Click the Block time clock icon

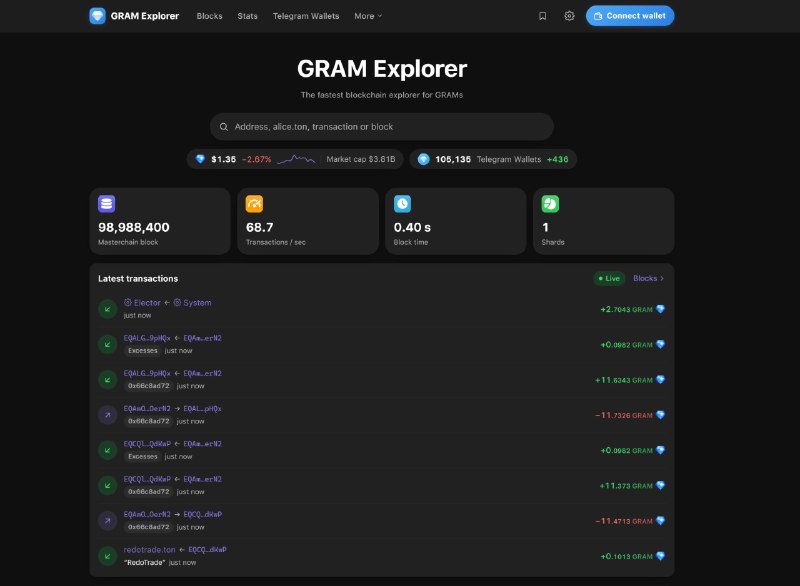coord(402,203)
